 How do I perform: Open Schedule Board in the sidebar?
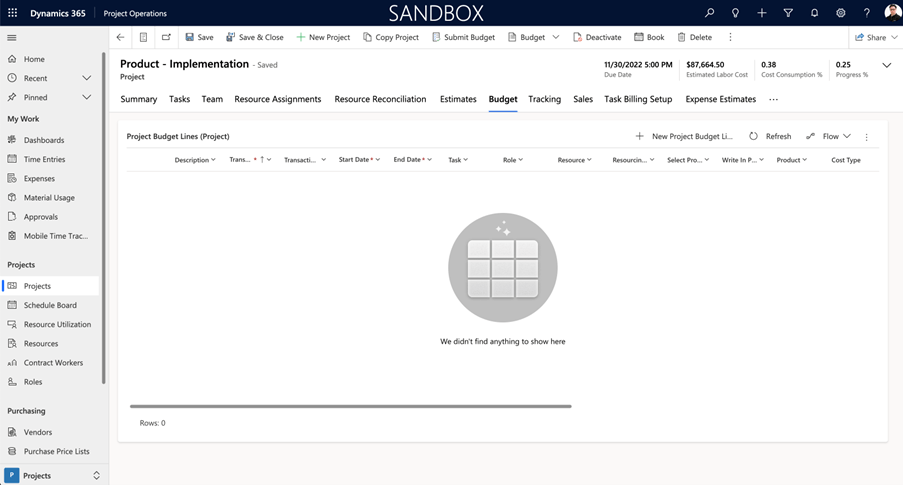pyautogui.click(x=50, y=305)
